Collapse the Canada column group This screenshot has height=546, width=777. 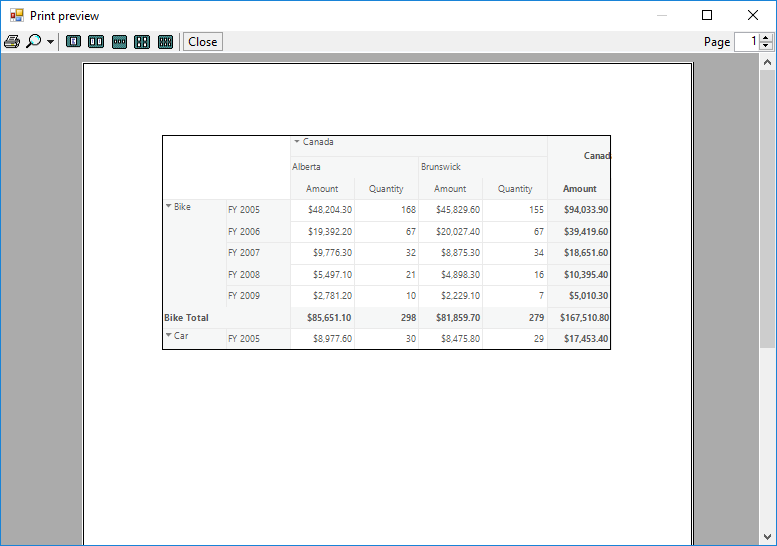(x=297, y=142)
